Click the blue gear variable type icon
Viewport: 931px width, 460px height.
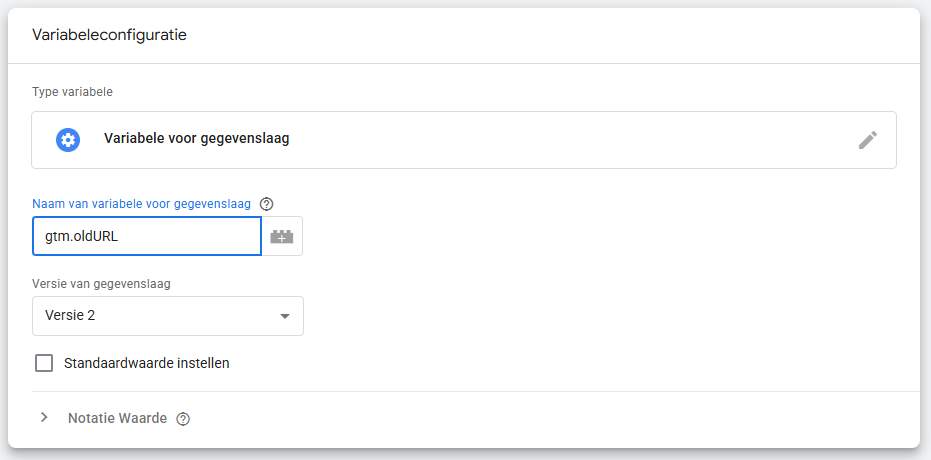click(x=68, y=140)
